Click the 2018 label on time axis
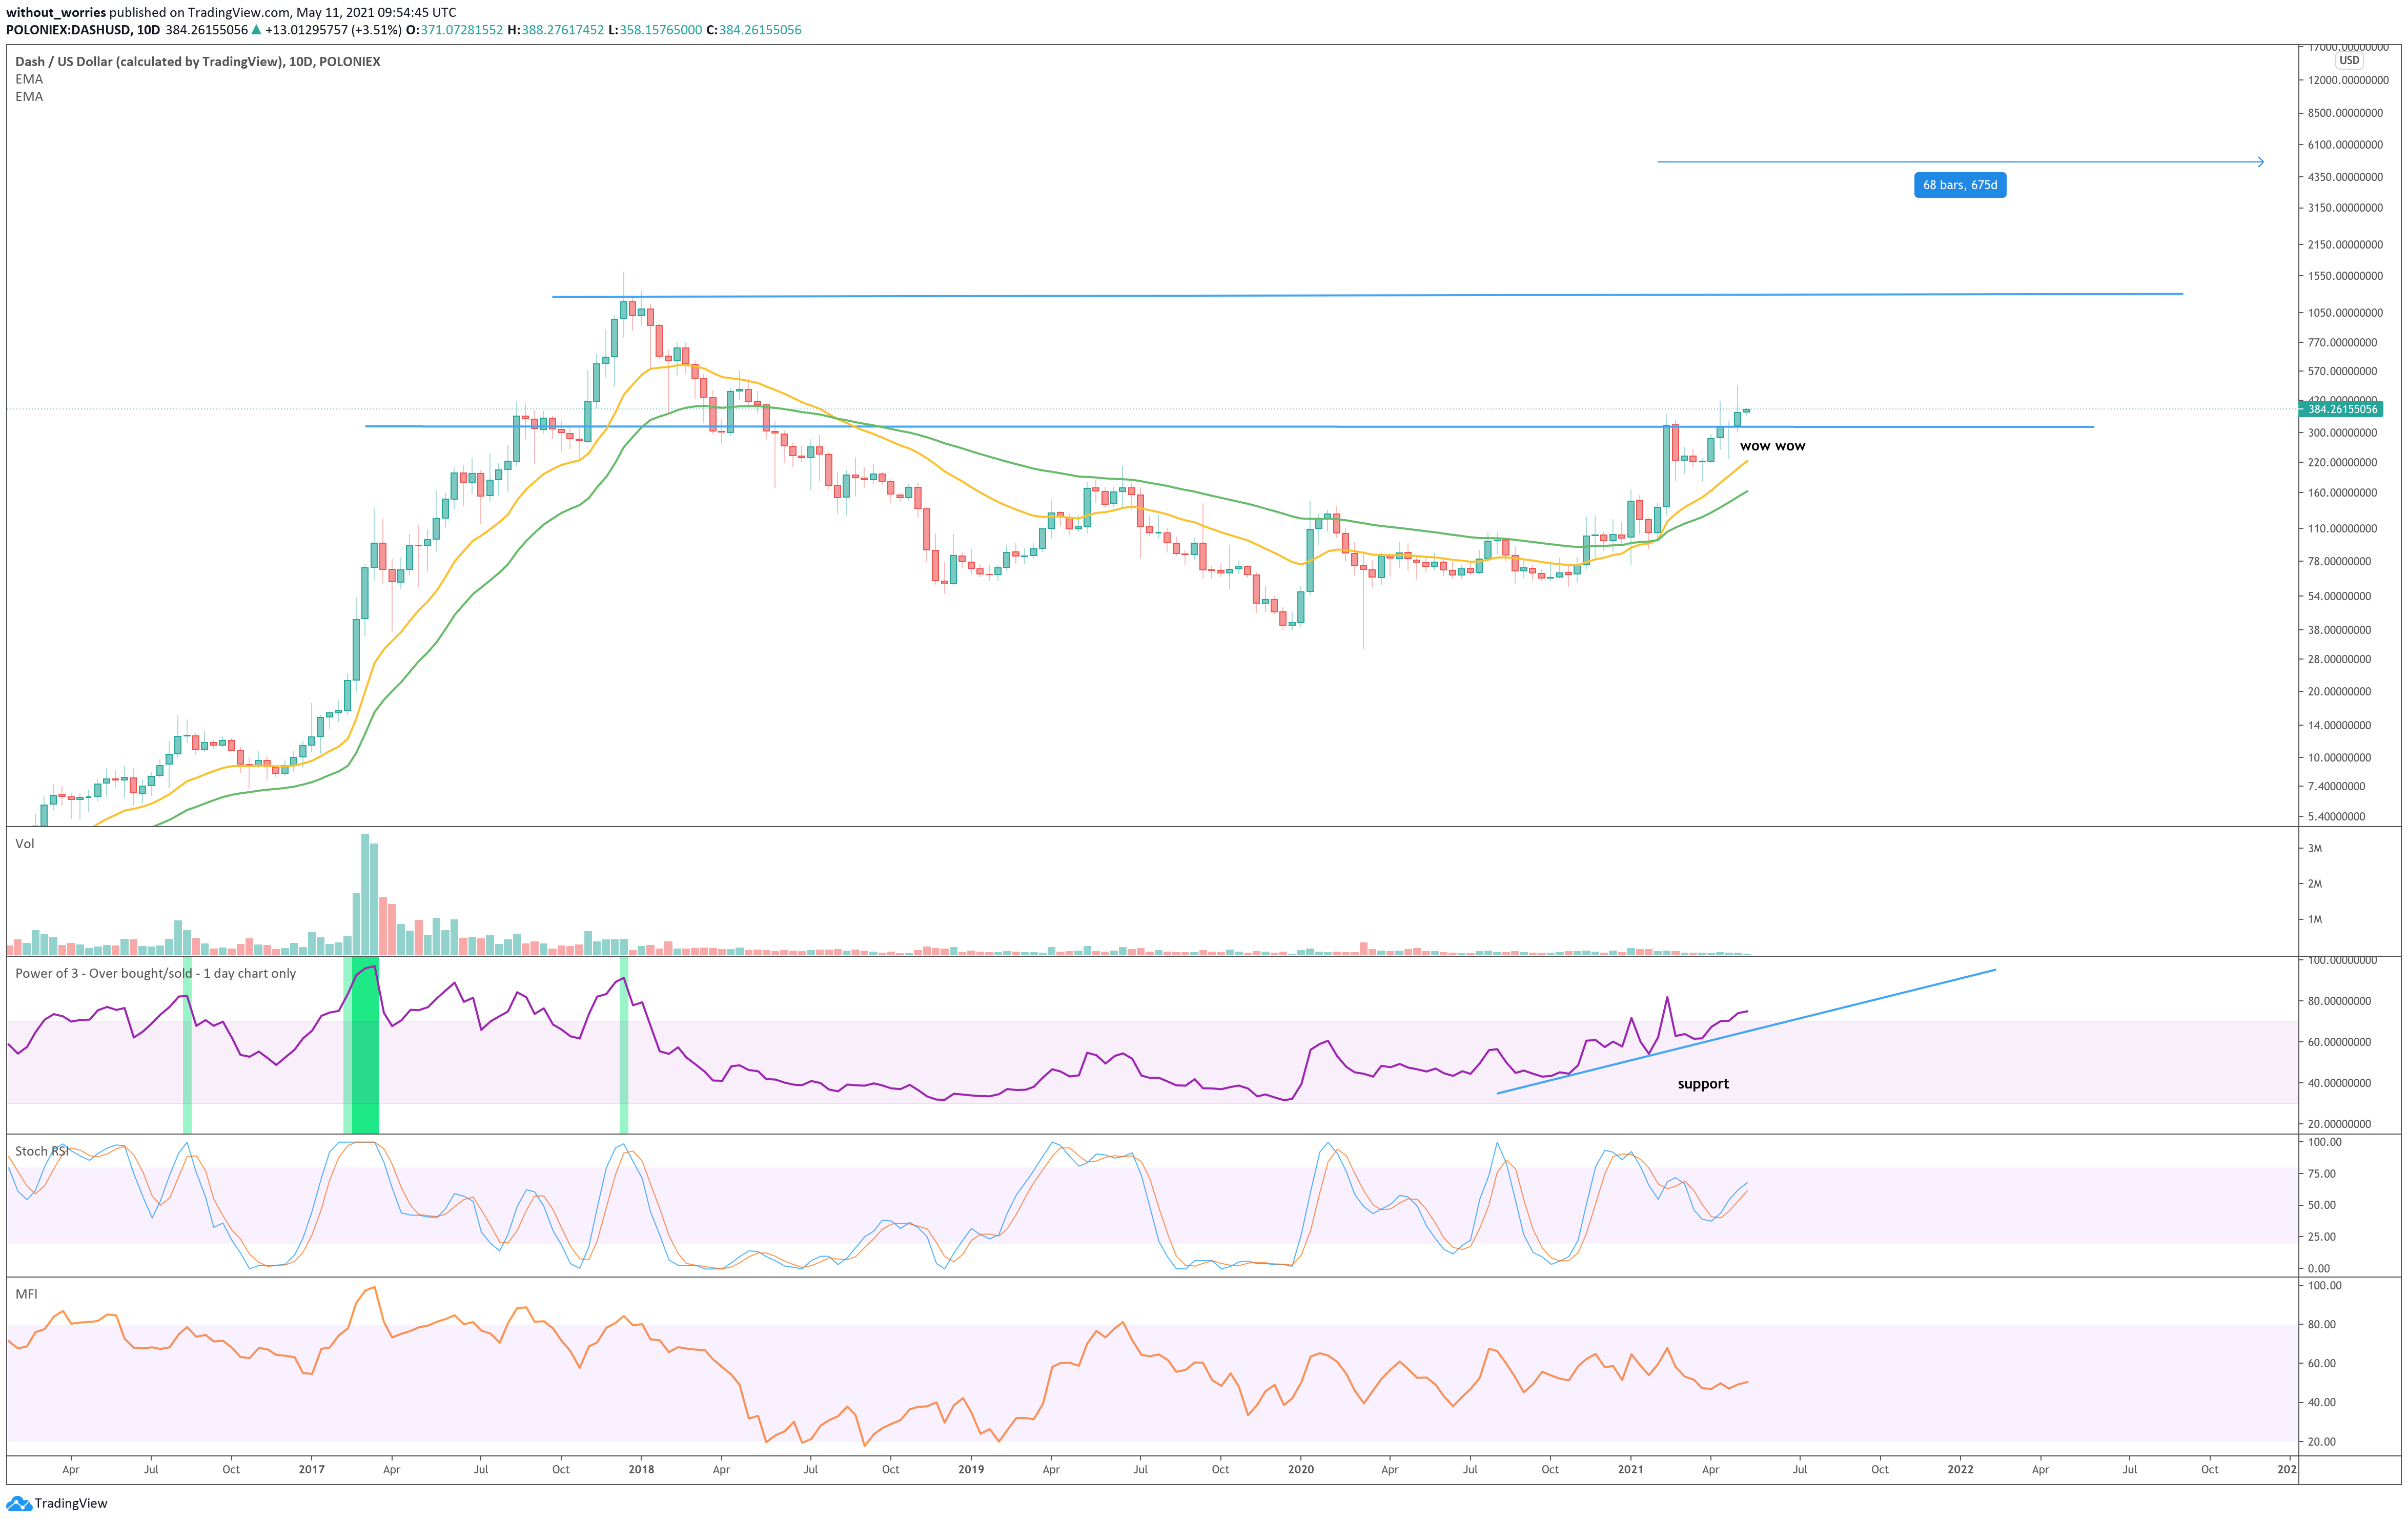 (641, 1469)
